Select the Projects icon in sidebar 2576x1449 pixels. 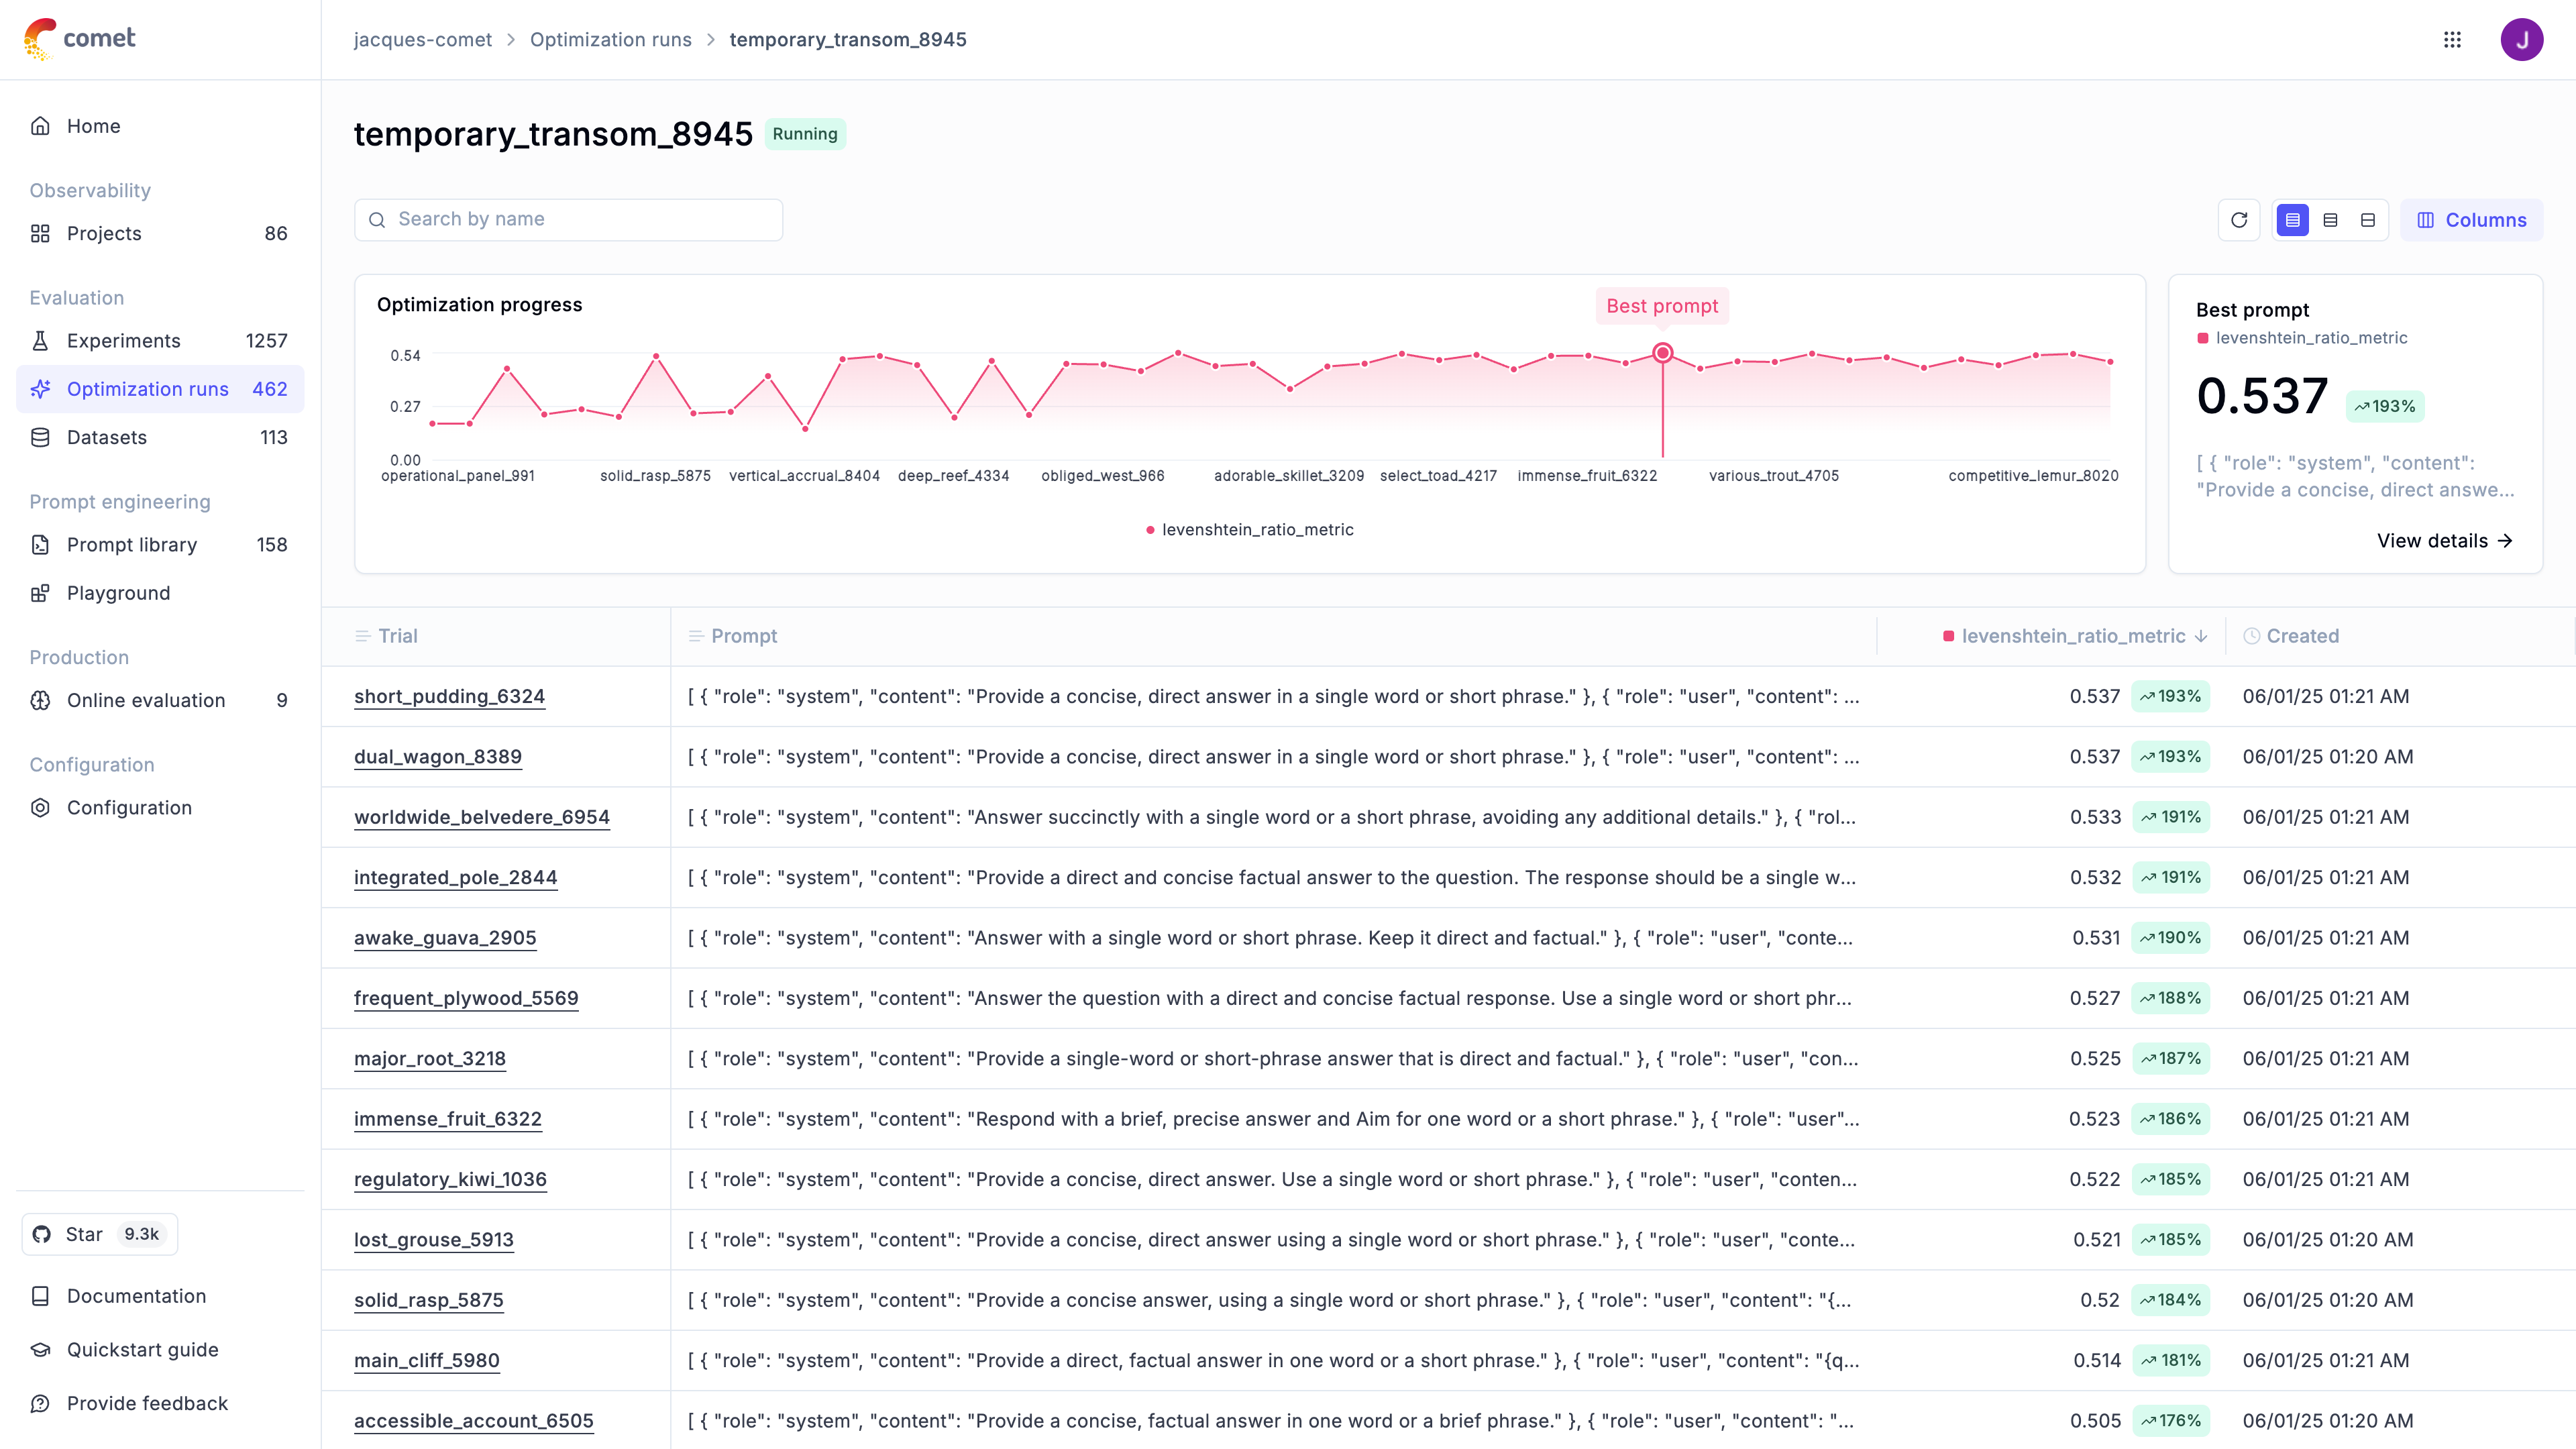click(x=40, y=233)
